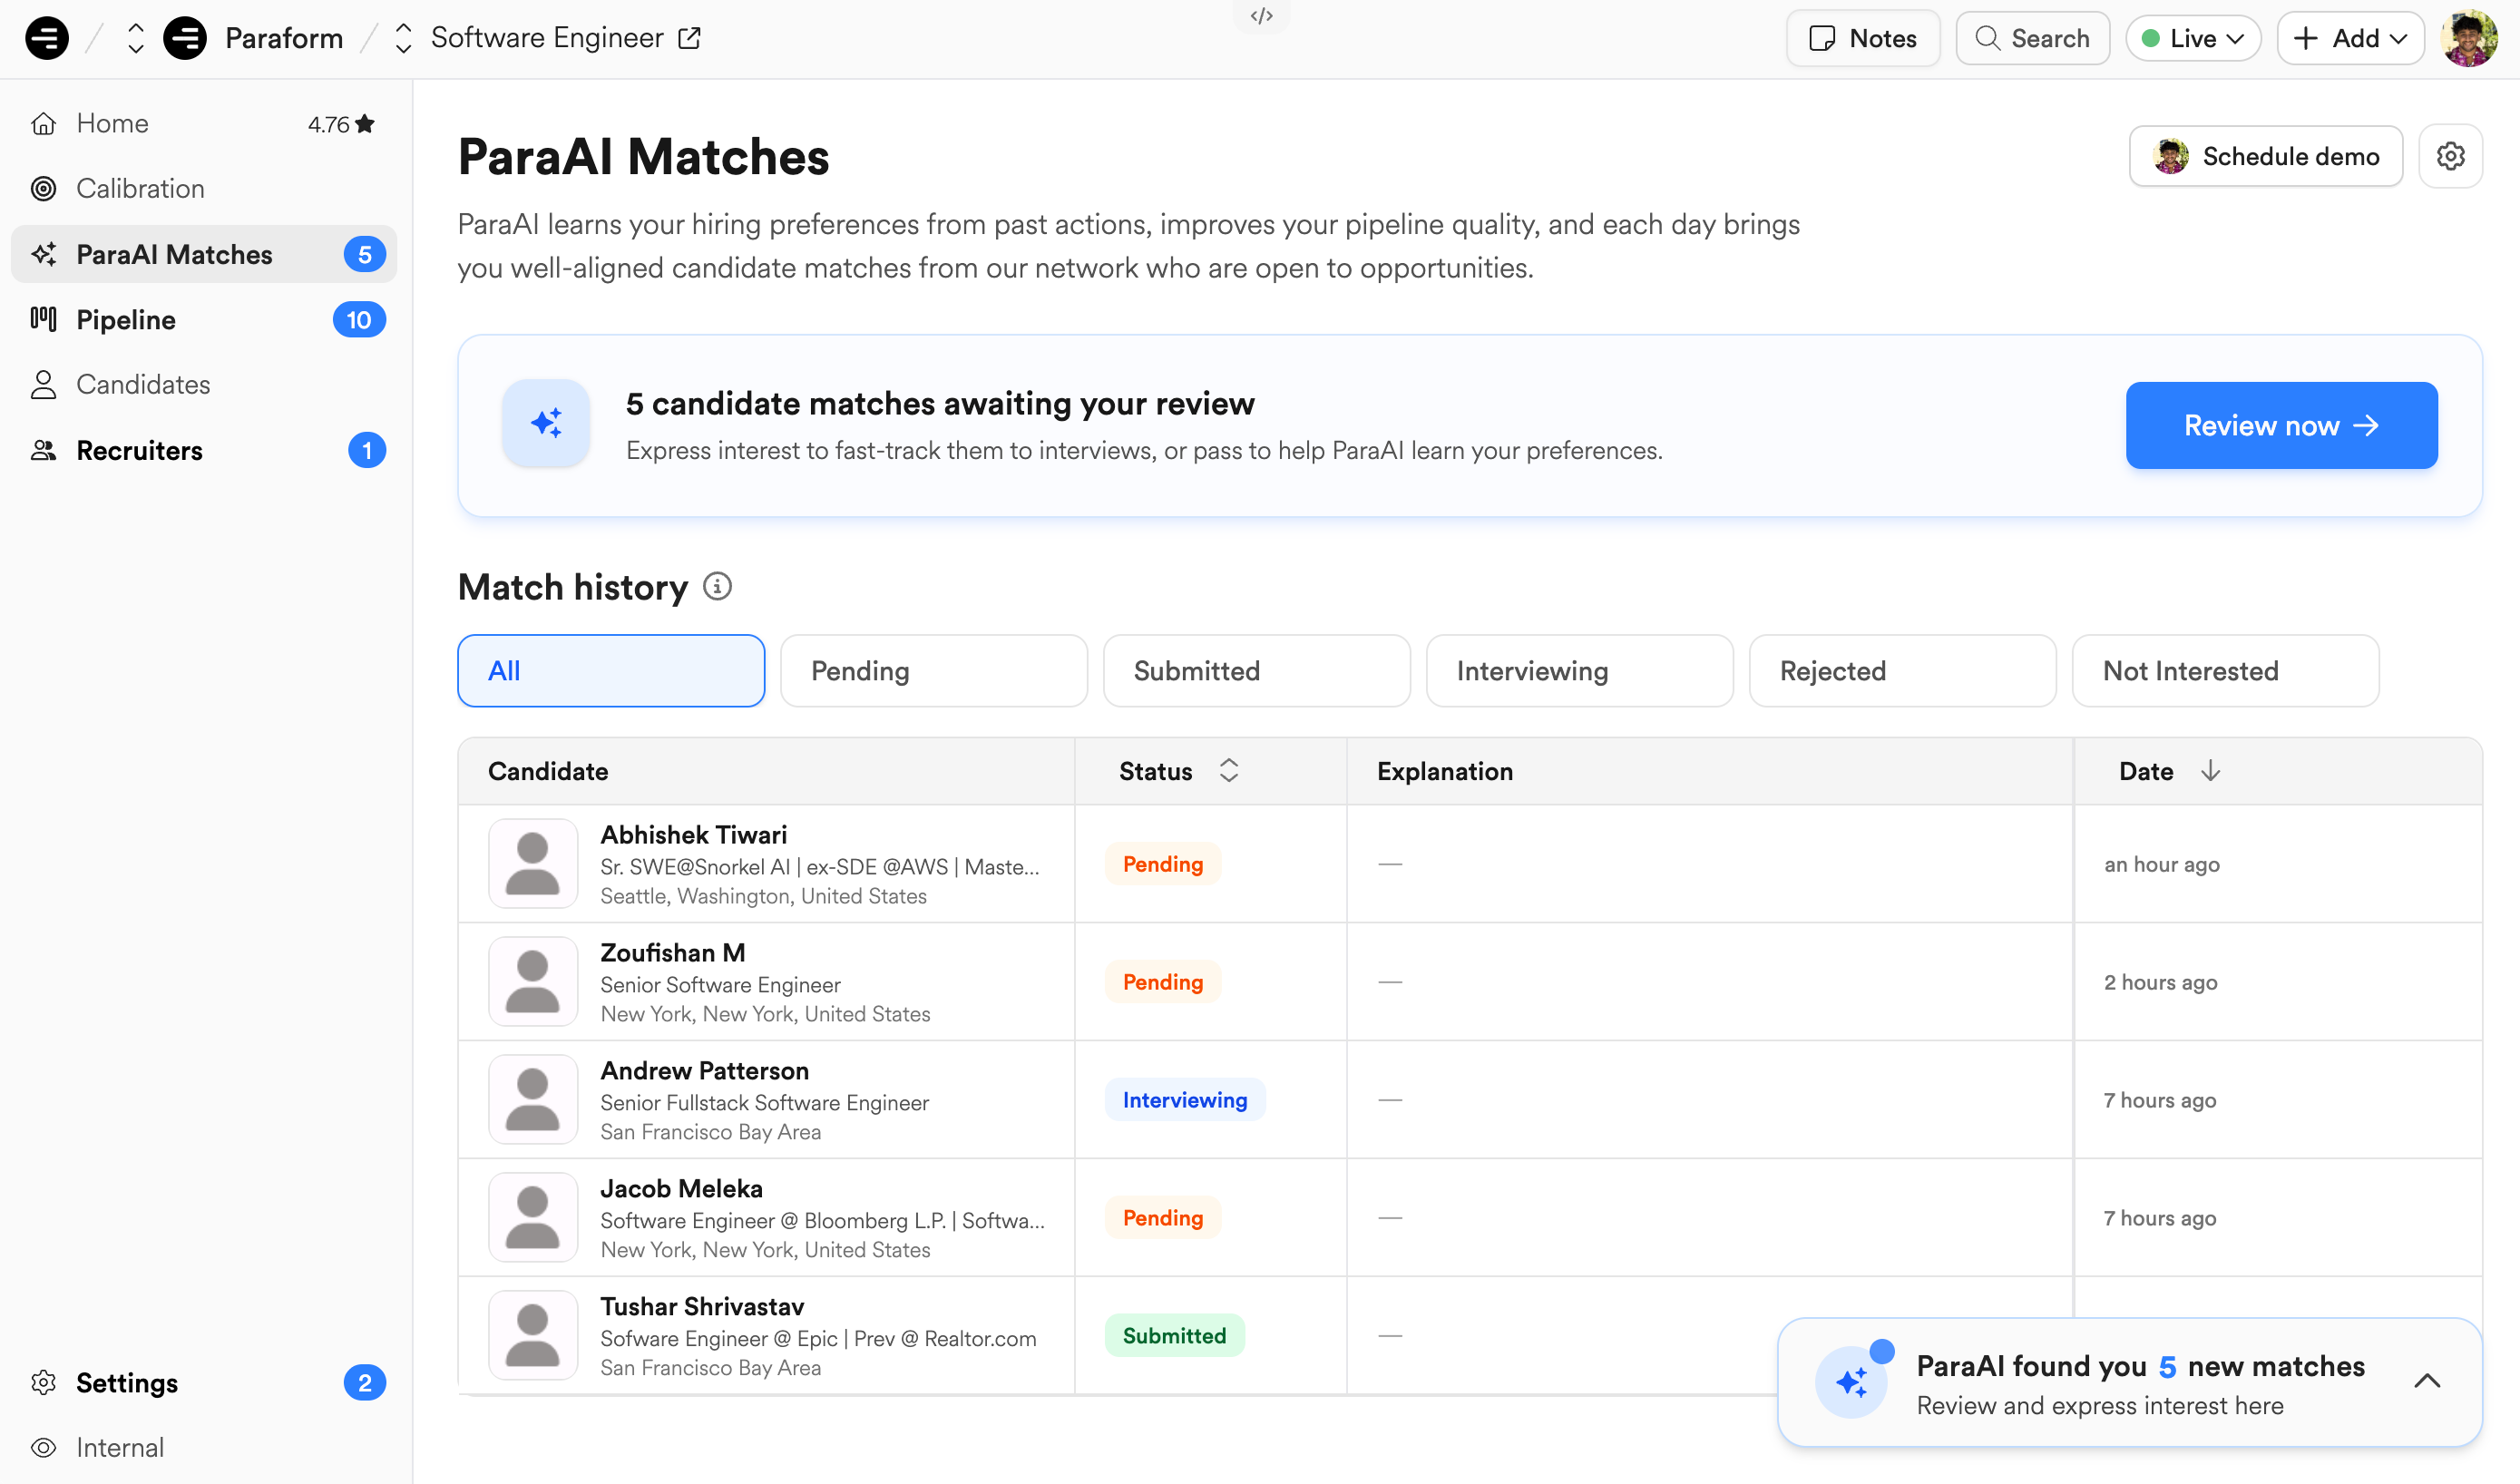Click the Schedule demo button
This screenshot has width=2520, height=1484.
(2265, 156)
